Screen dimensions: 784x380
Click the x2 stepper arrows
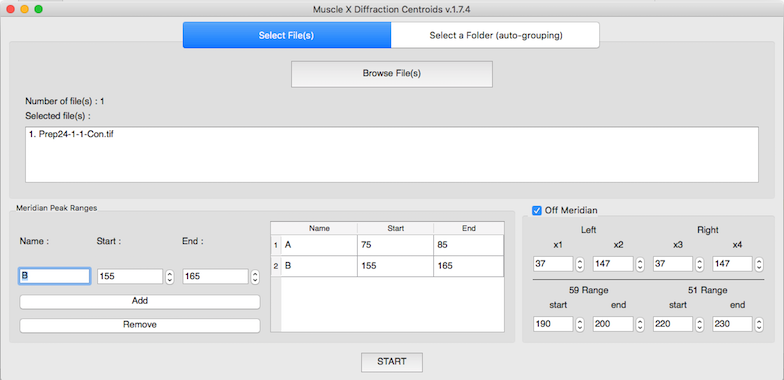[x=640, y=264]
